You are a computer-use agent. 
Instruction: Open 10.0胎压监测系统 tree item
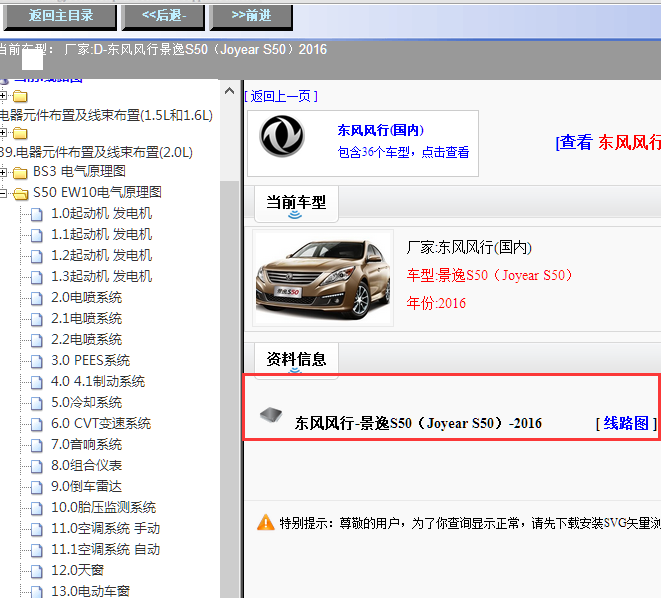coord(104,508)
